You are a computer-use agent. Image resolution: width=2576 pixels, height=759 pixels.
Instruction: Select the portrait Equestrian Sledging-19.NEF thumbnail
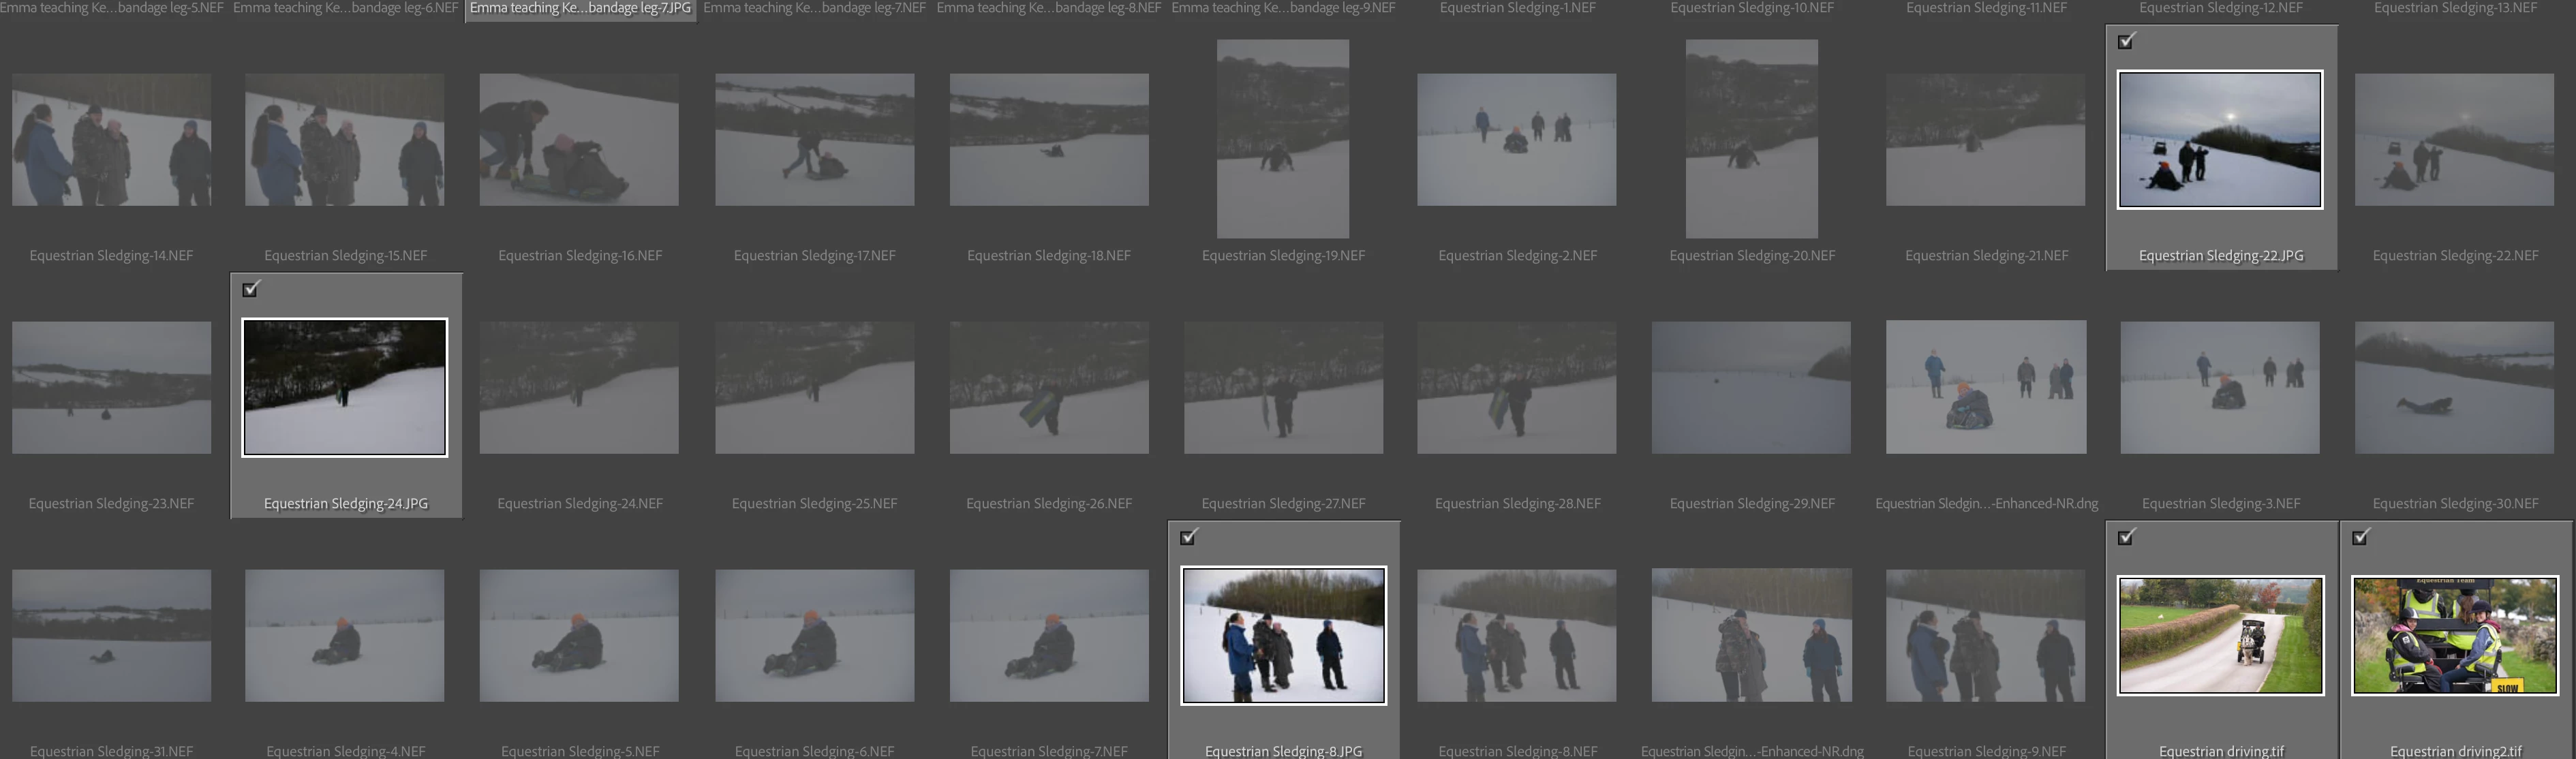[1282, 139]
